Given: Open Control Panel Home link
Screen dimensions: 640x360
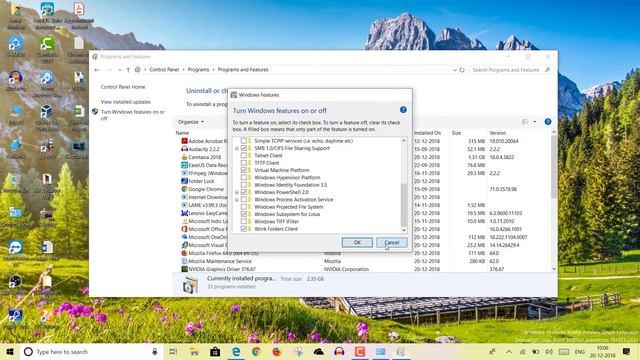Looking at the screenshot, I should pos(123,87).
